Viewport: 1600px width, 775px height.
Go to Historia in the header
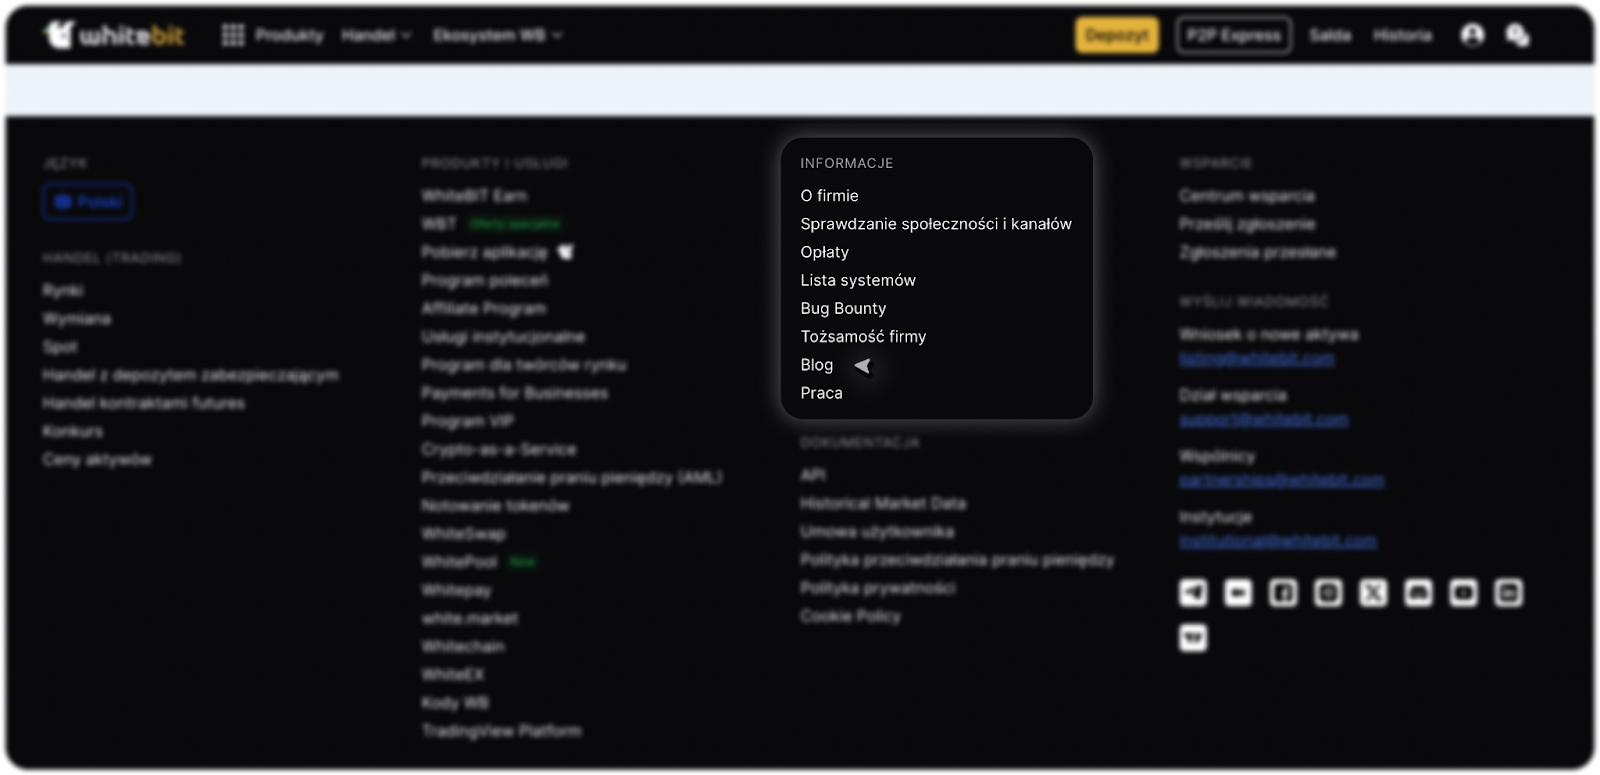(1402, 35)
